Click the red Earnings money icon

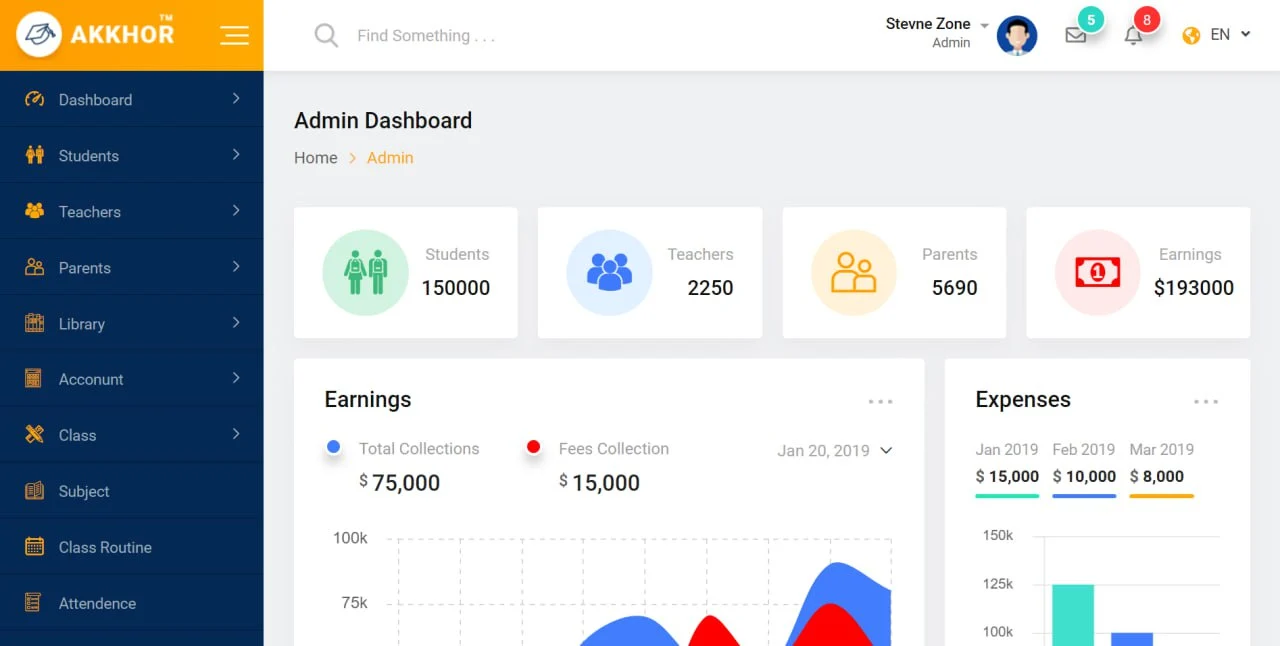pyautogui.click(x=1098, y=272)
